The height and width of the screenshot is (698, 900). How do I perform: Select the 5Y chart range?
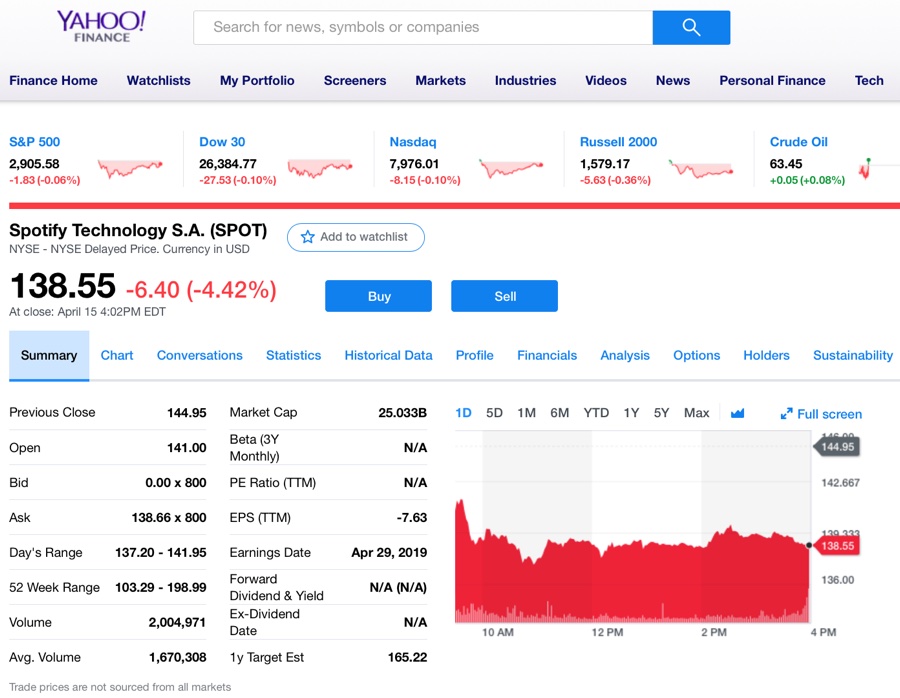click(661, 413)
